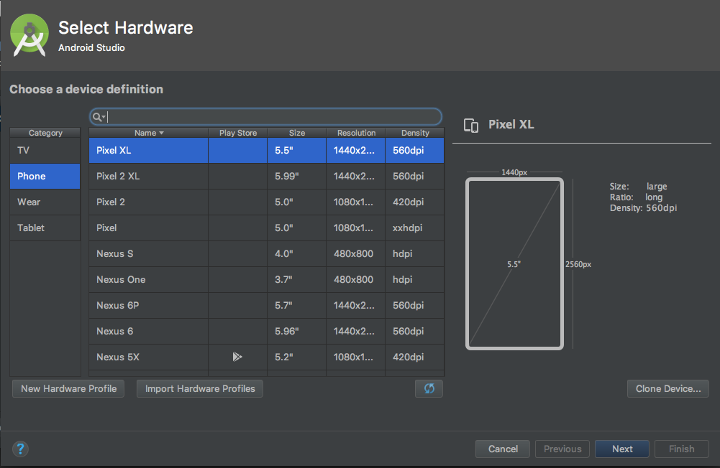Sort by the Size column header
The height and width of the screenshot is (468, 720).
click(297, 133)
